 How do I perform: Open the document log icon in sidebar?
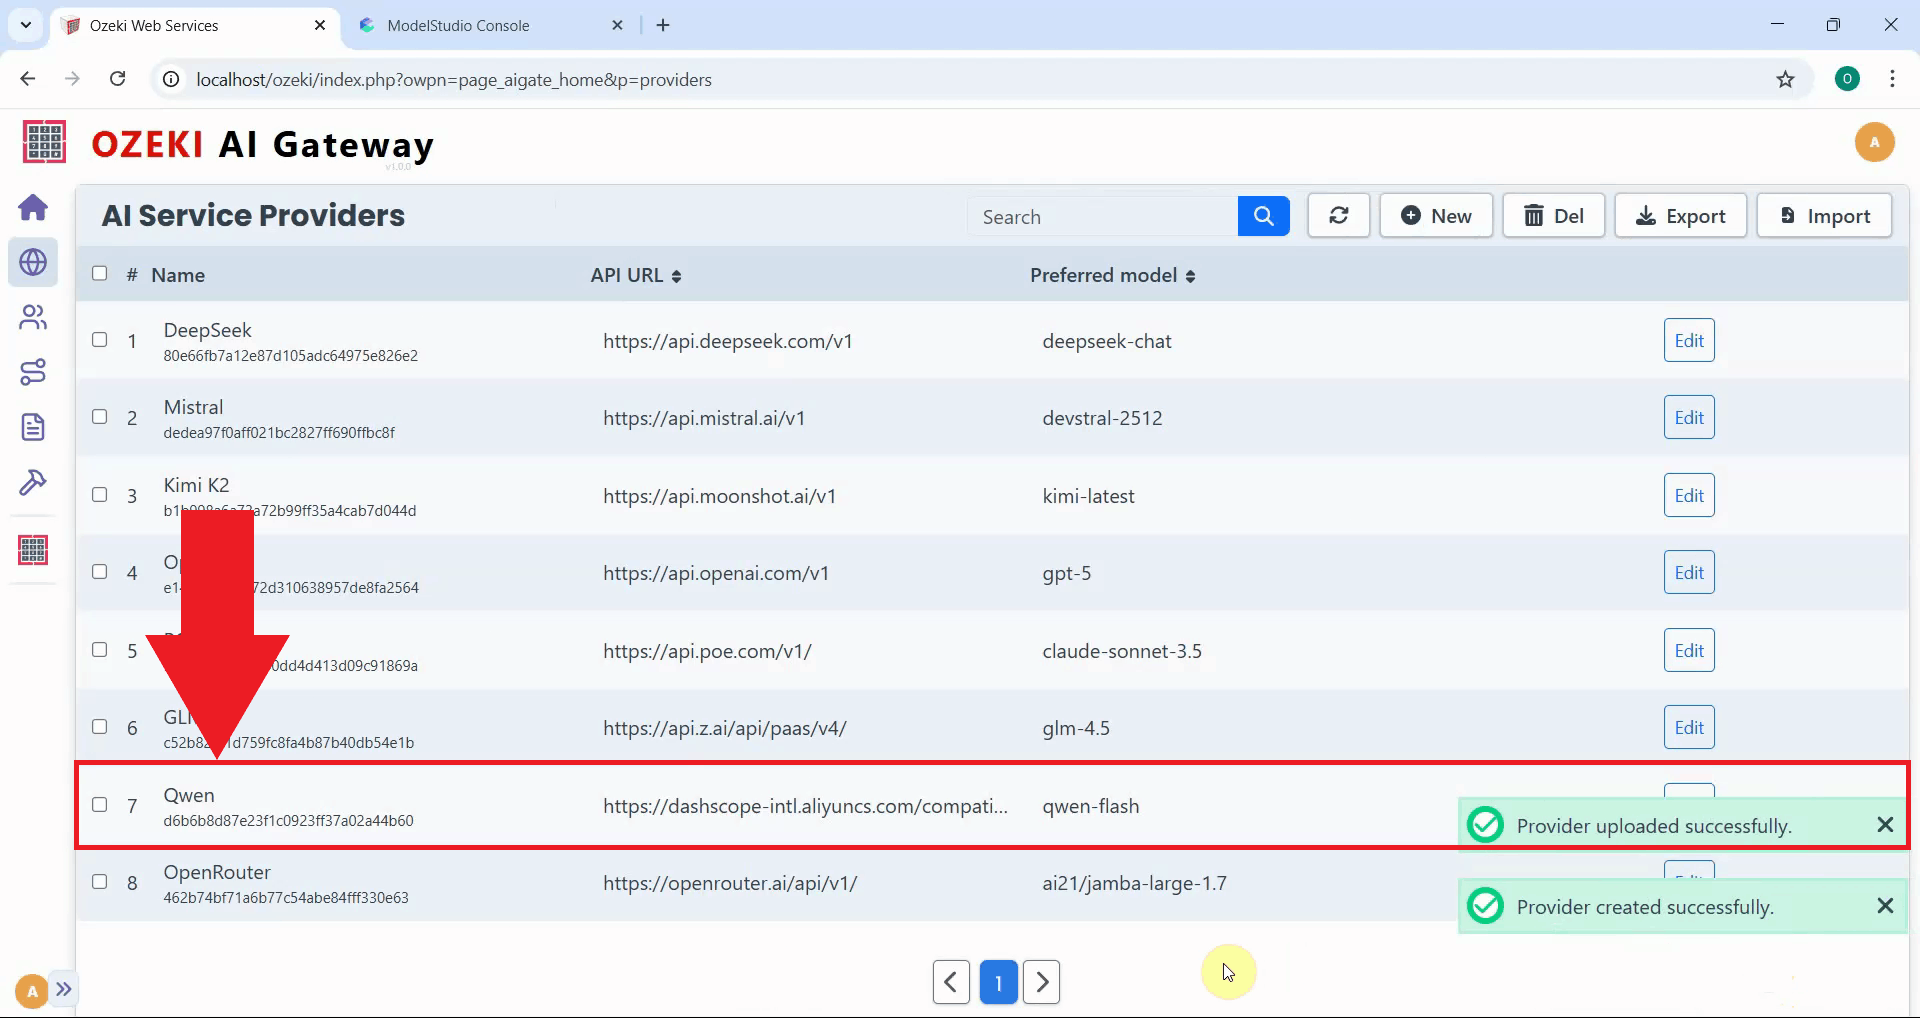33,427
